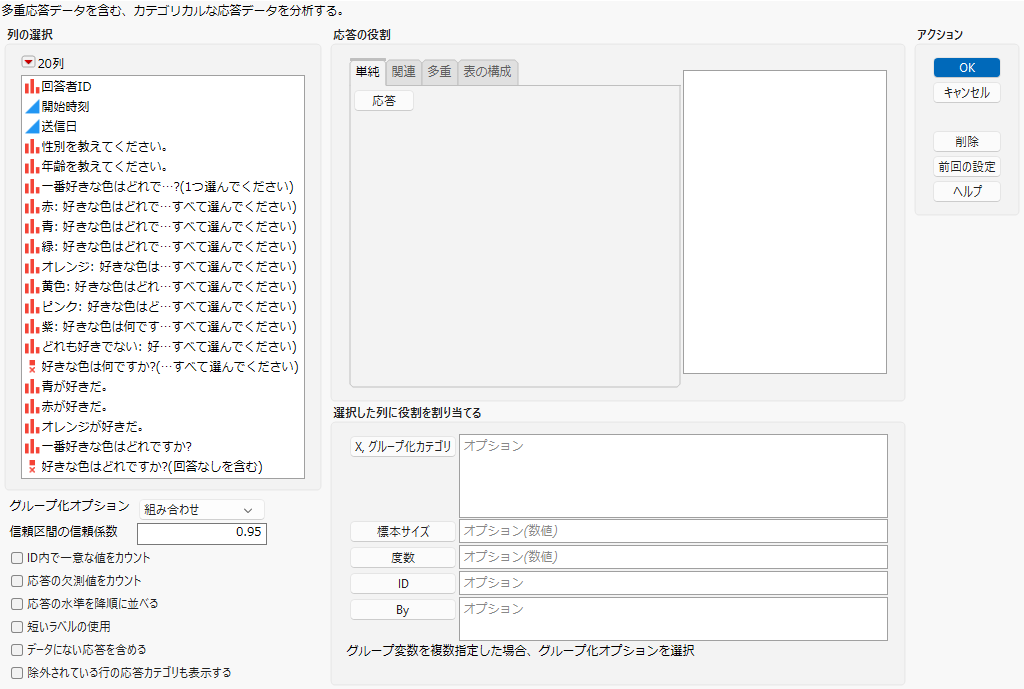Click the icon for the 赤: 好きな色 column
The image size is (1024, 689).
point(31,206)
